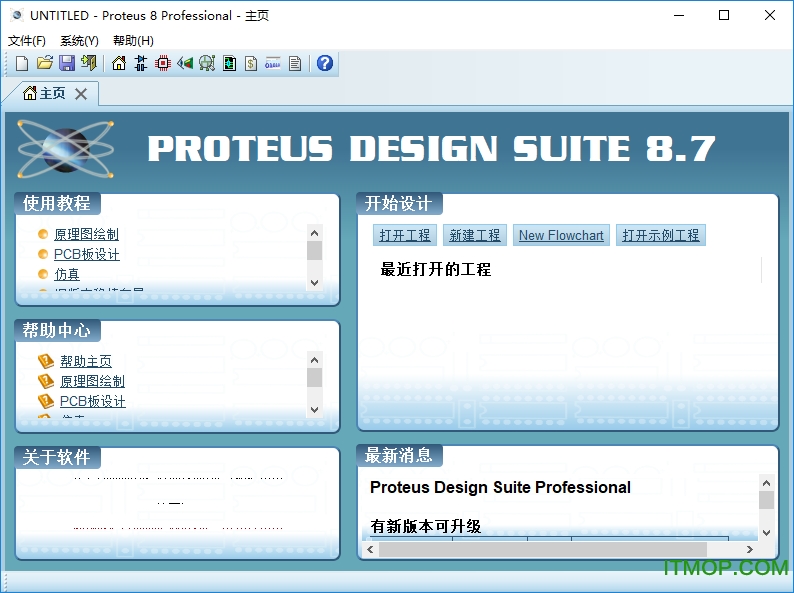Screen dimensions: 794x593
Task: Click up arrow of 使用教程 scrollbar
Action: pos(314,233)
